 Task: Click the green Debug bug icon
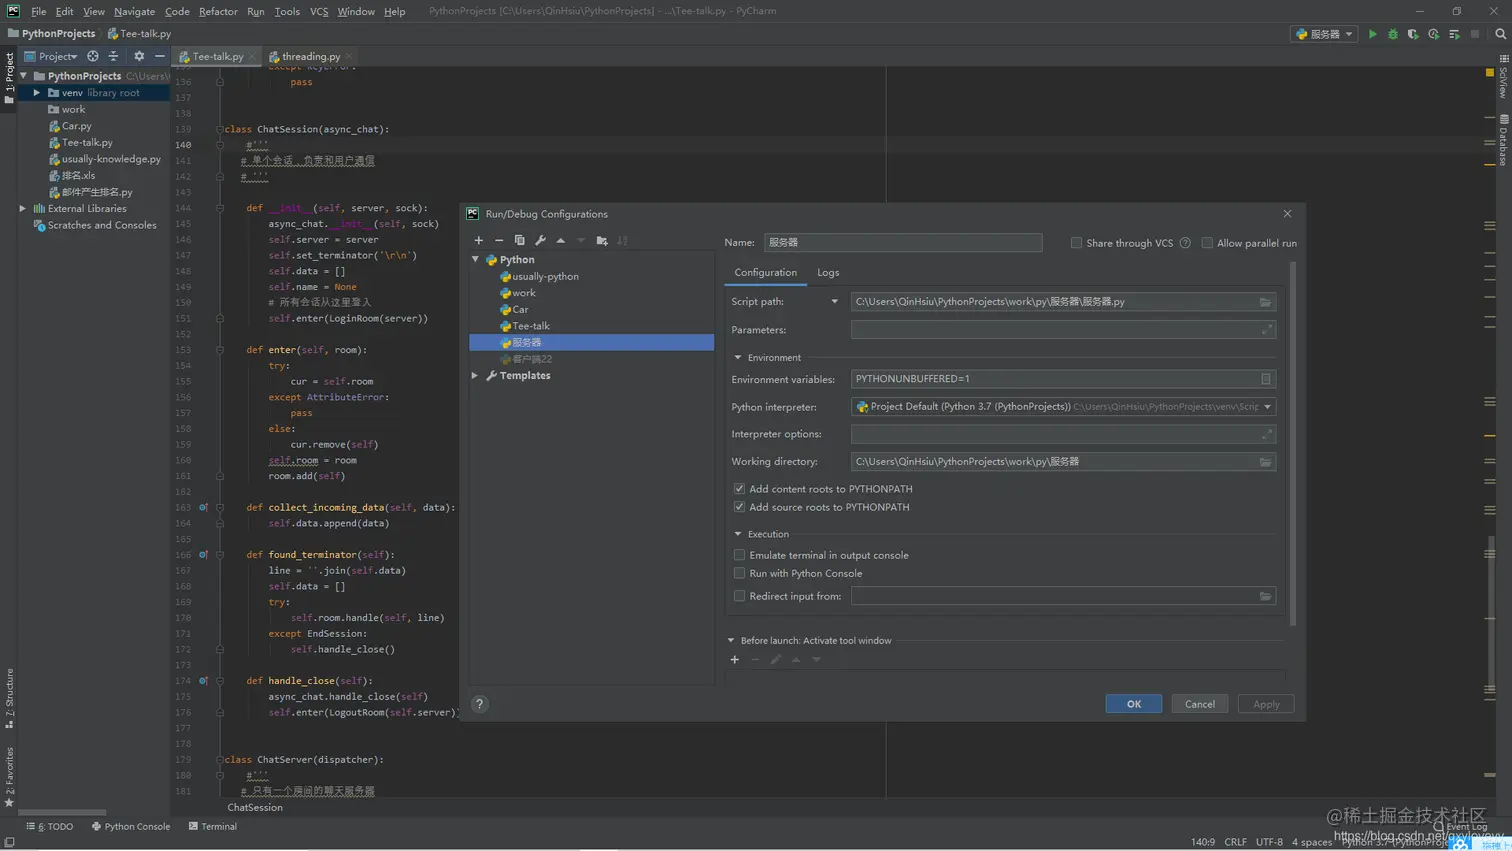click(x=1393, y=34)
